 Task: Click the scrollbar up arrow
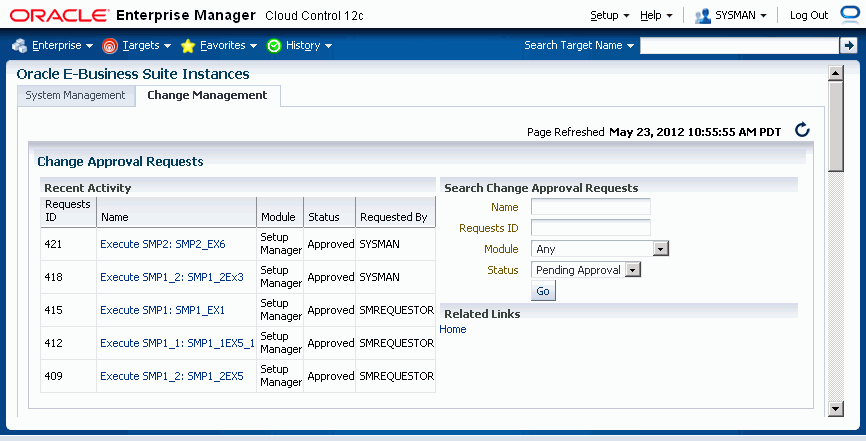coord(836,73)
